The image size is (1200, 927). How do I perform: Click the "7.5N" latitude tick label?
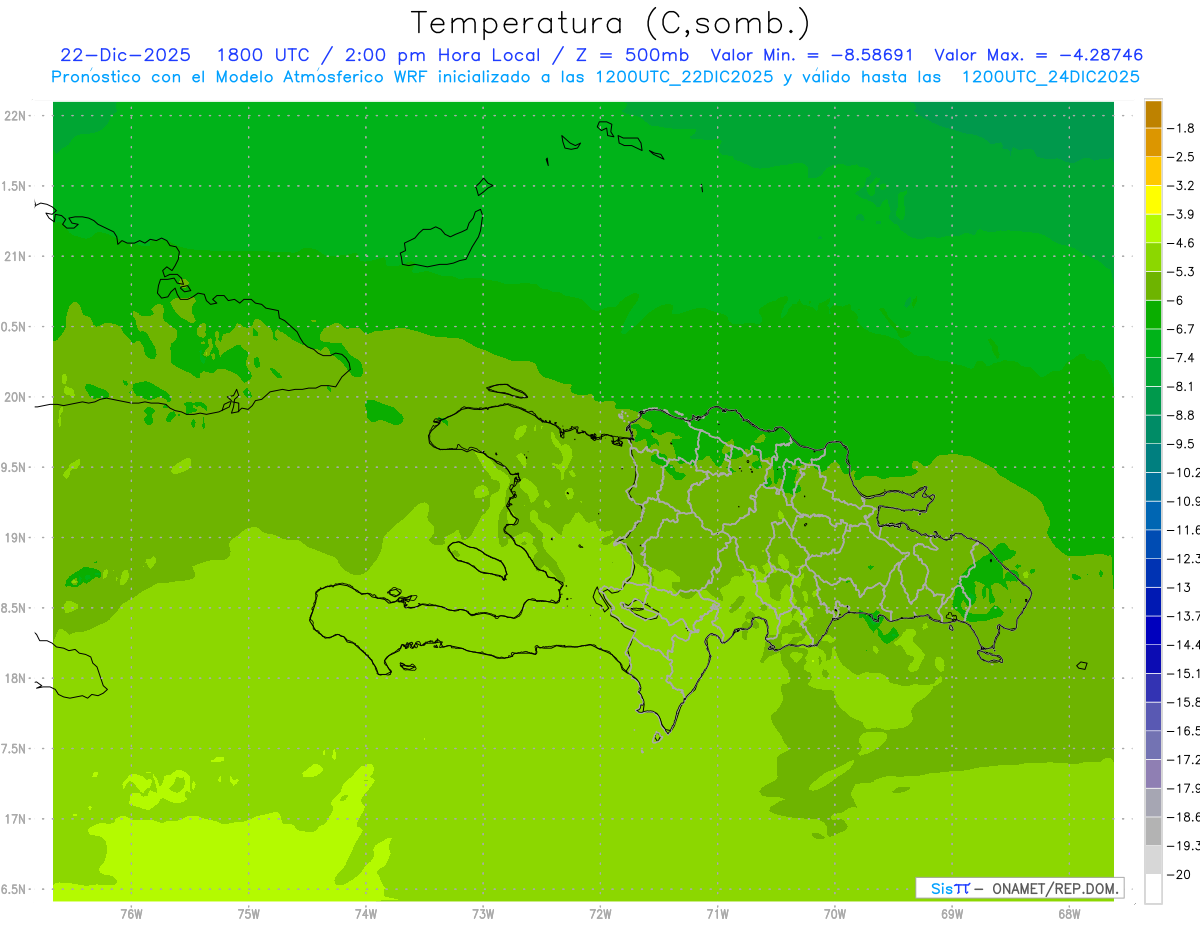point(15,749)
